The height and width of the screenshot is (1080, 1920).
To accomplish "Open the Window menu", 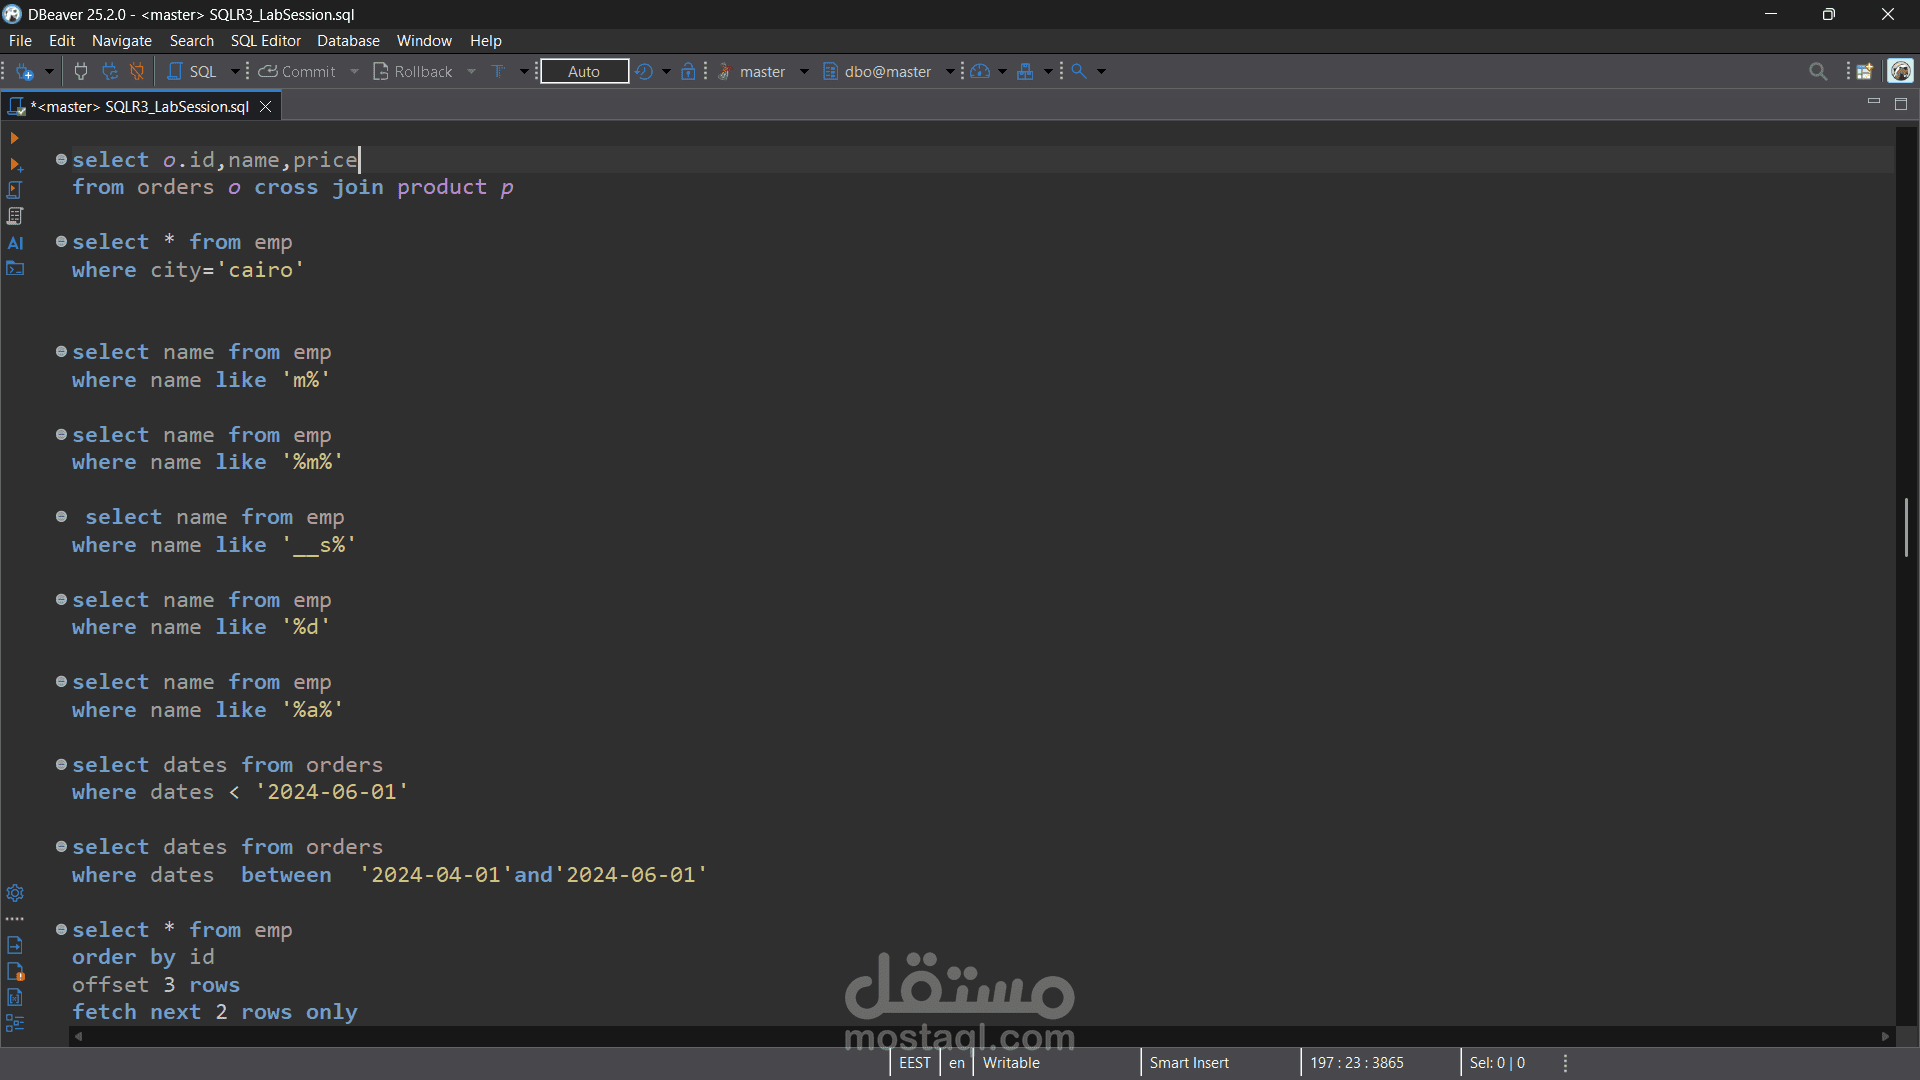I will [x=424, y=41].
